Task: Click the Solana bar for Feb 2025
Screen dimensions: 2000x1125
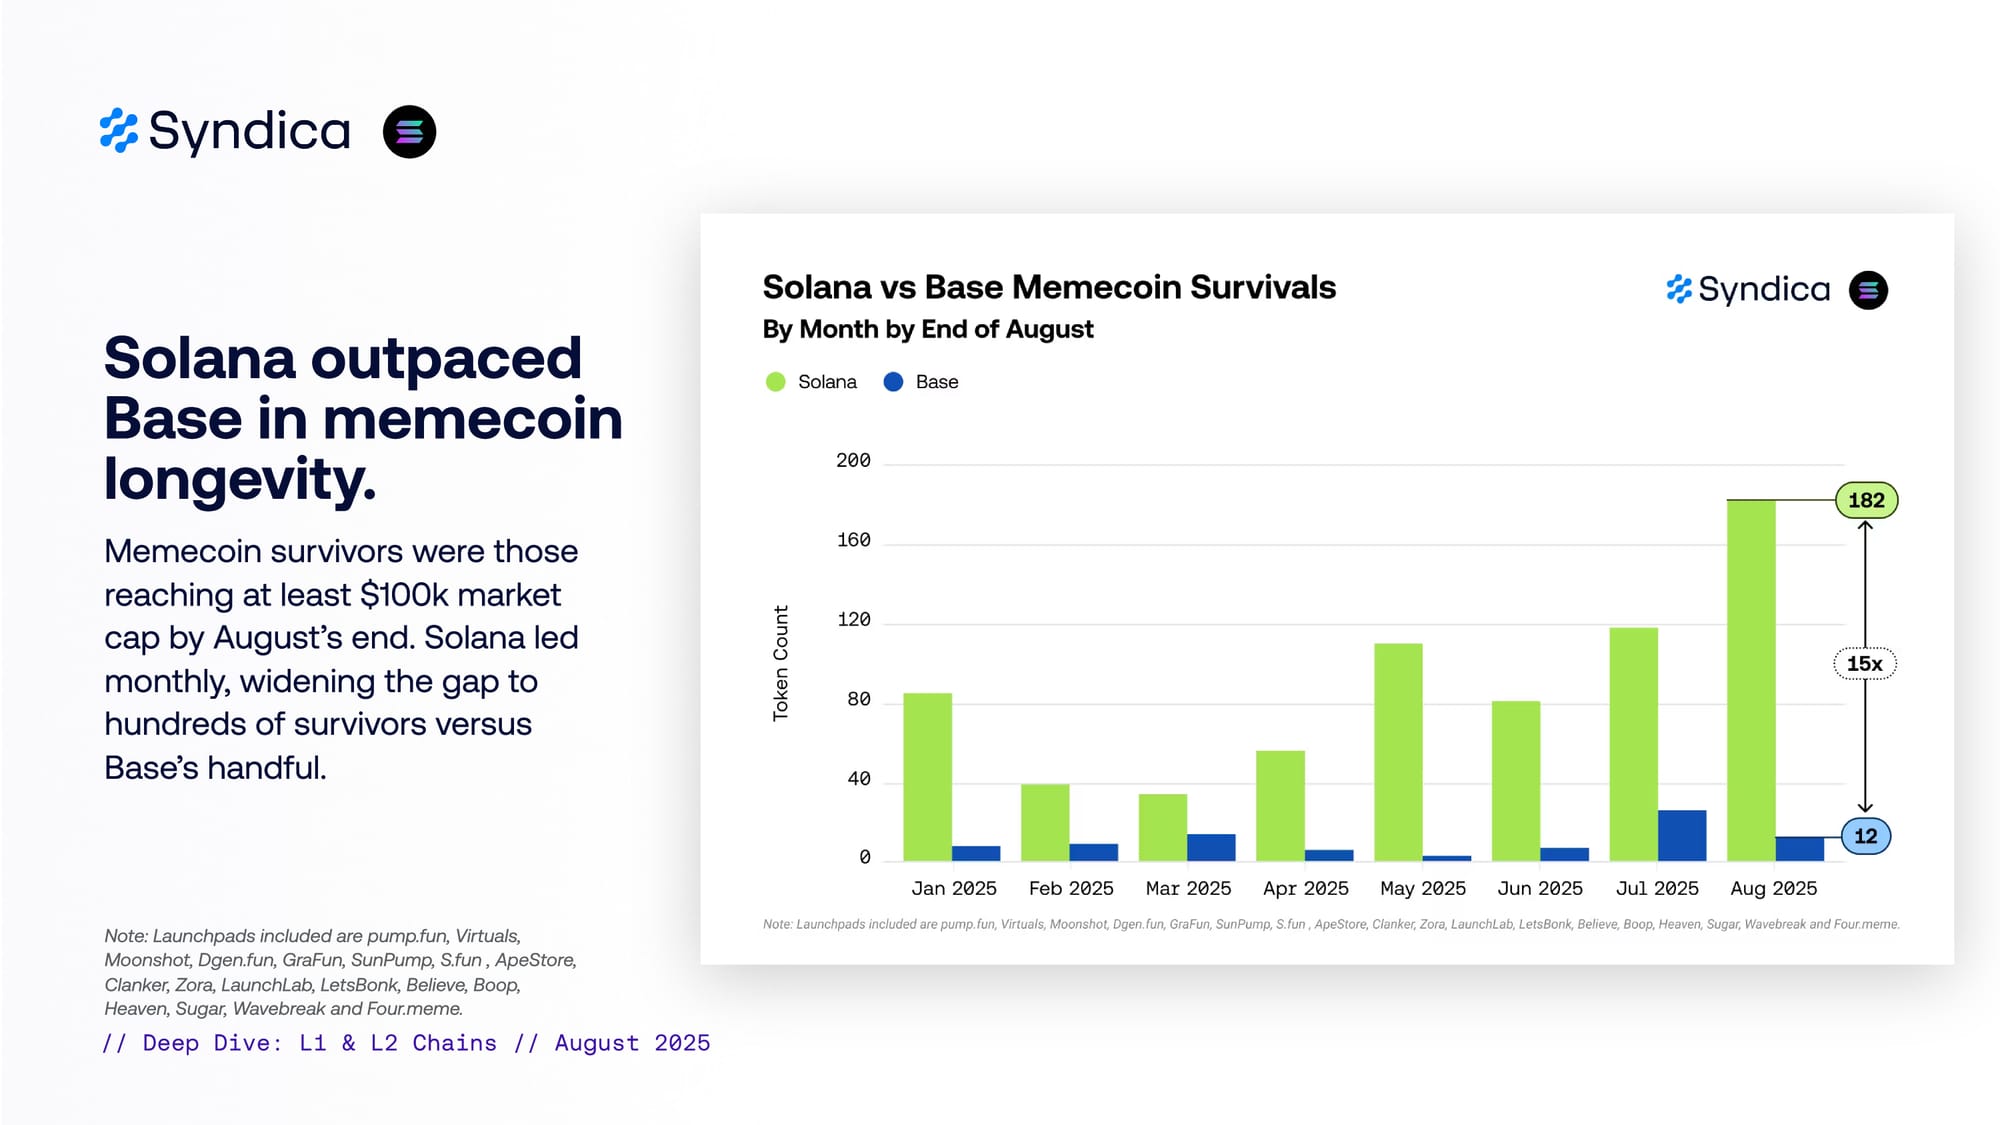Action: point(1045,823)
